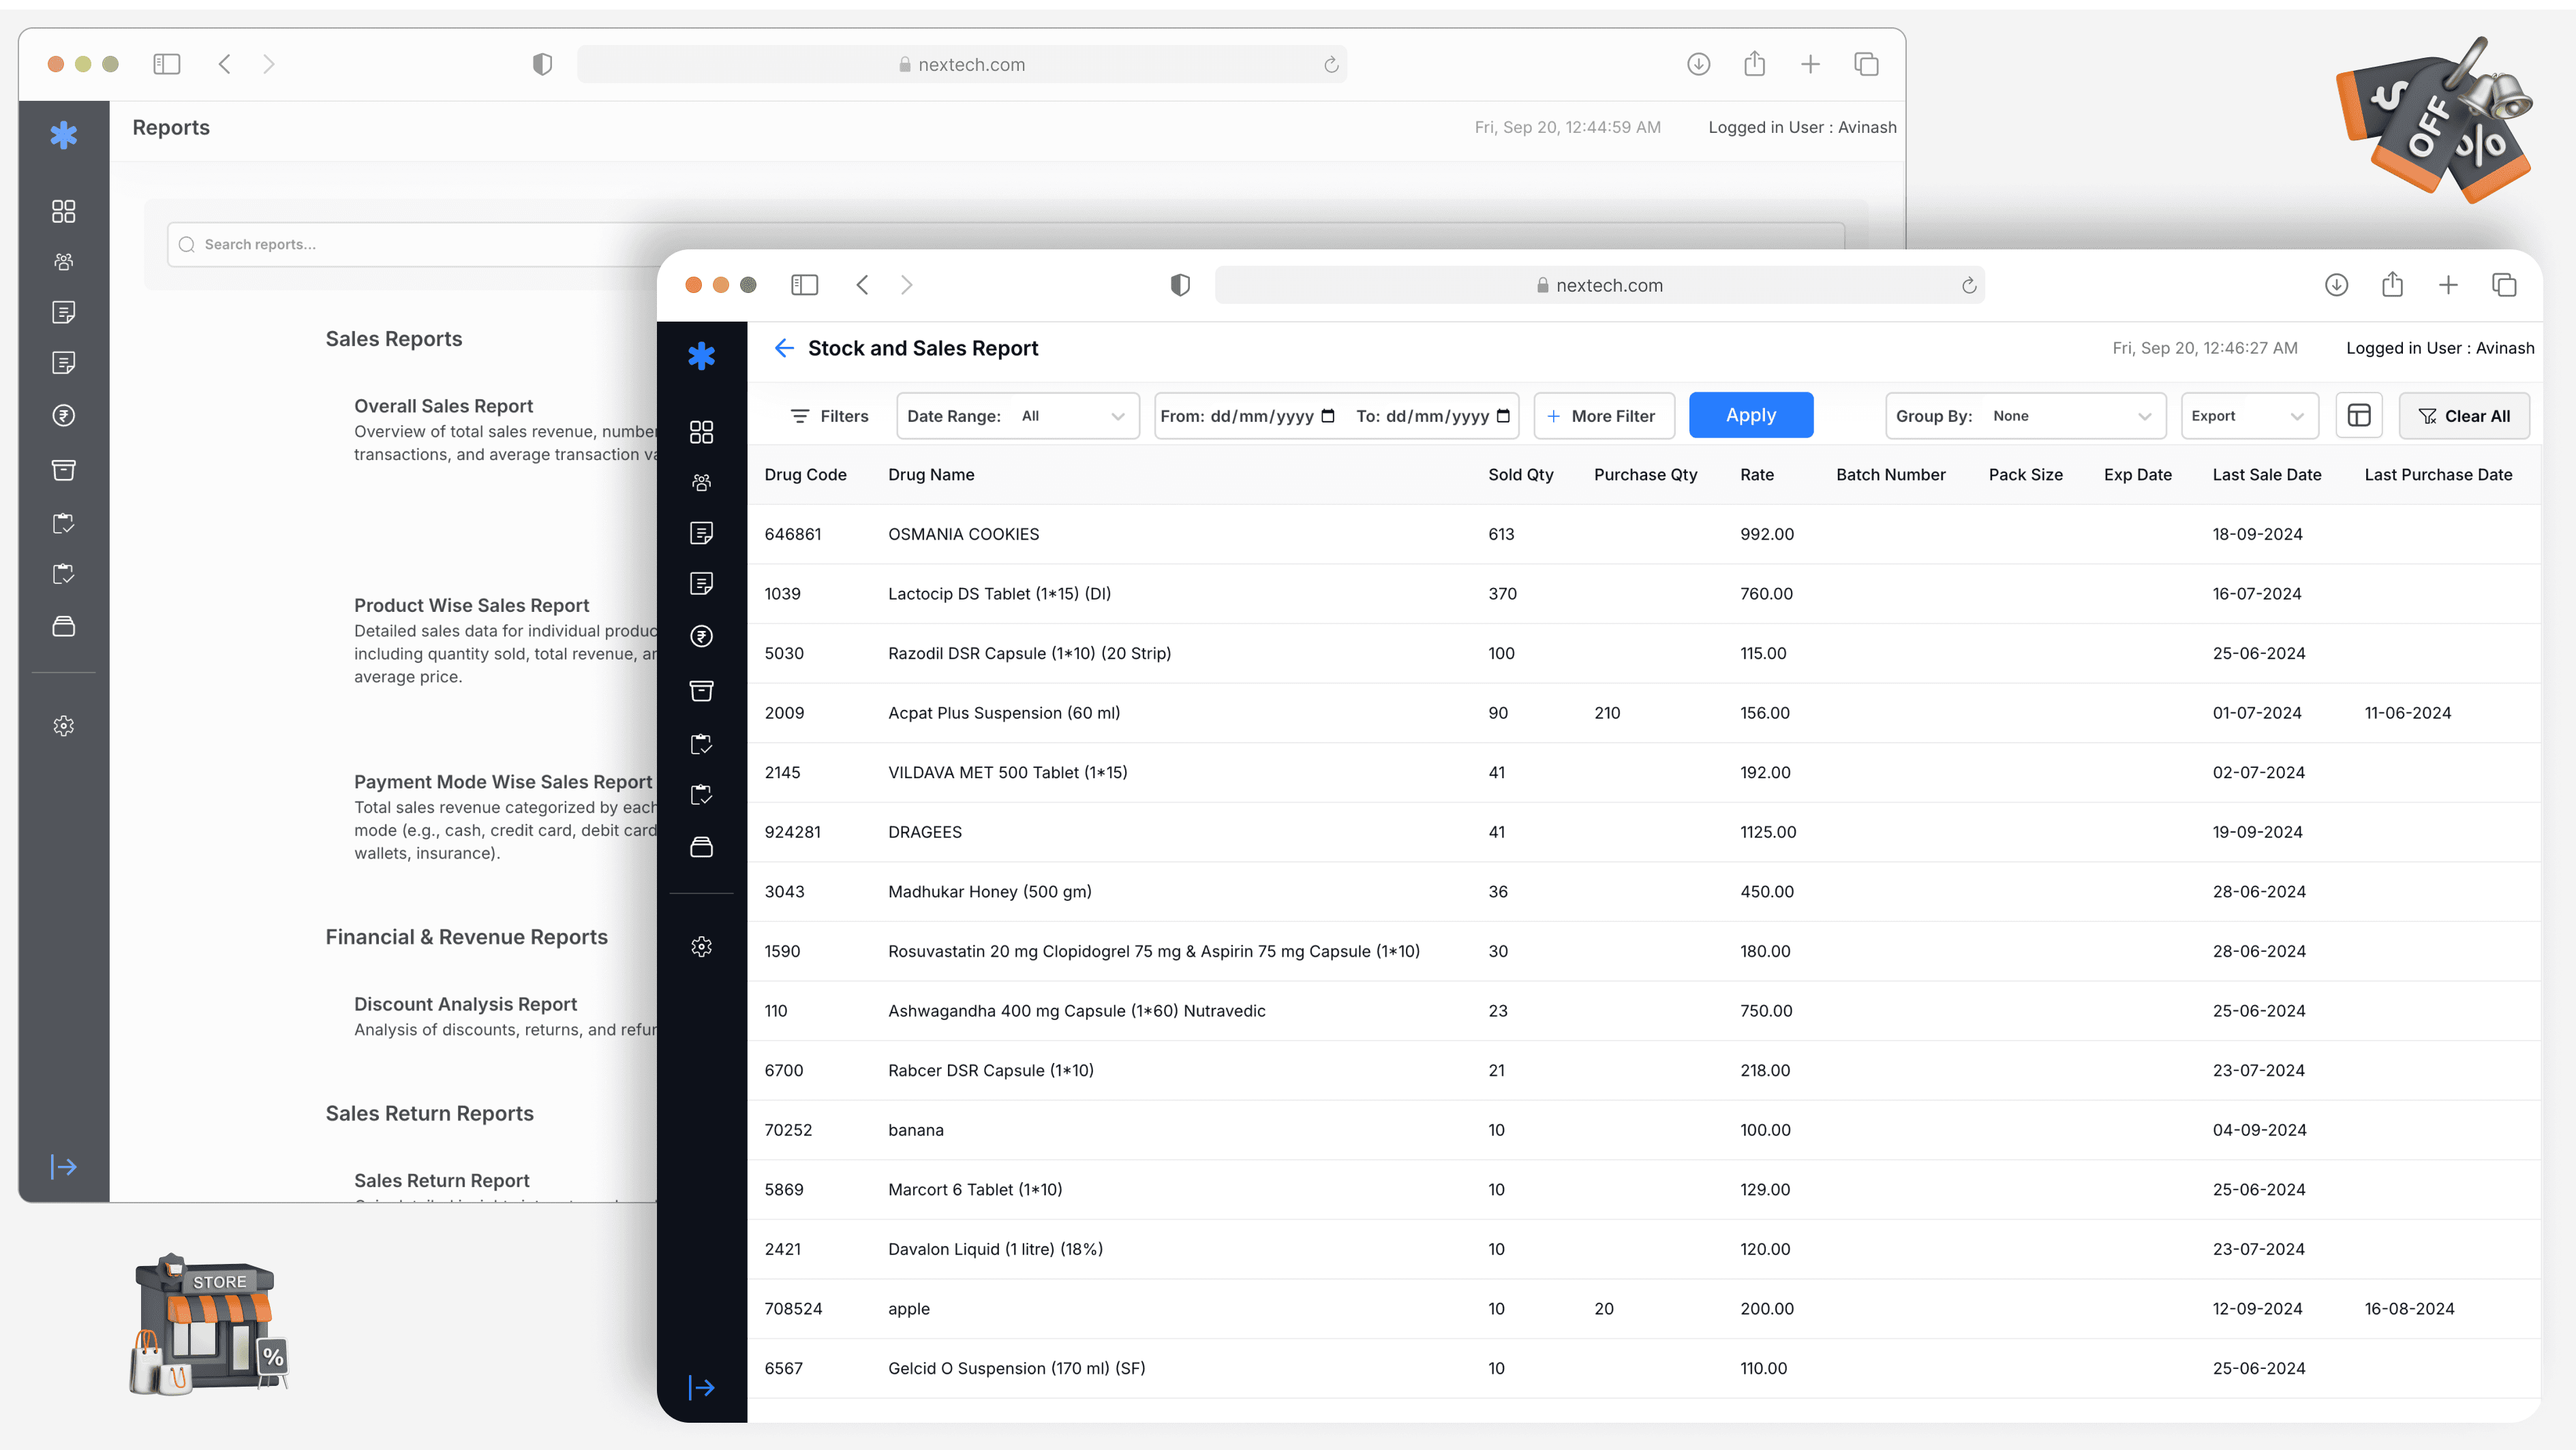Select OSMANIA COOKIES row name
This screenshot has width=2576, height=1450.
tap(963, 534)
